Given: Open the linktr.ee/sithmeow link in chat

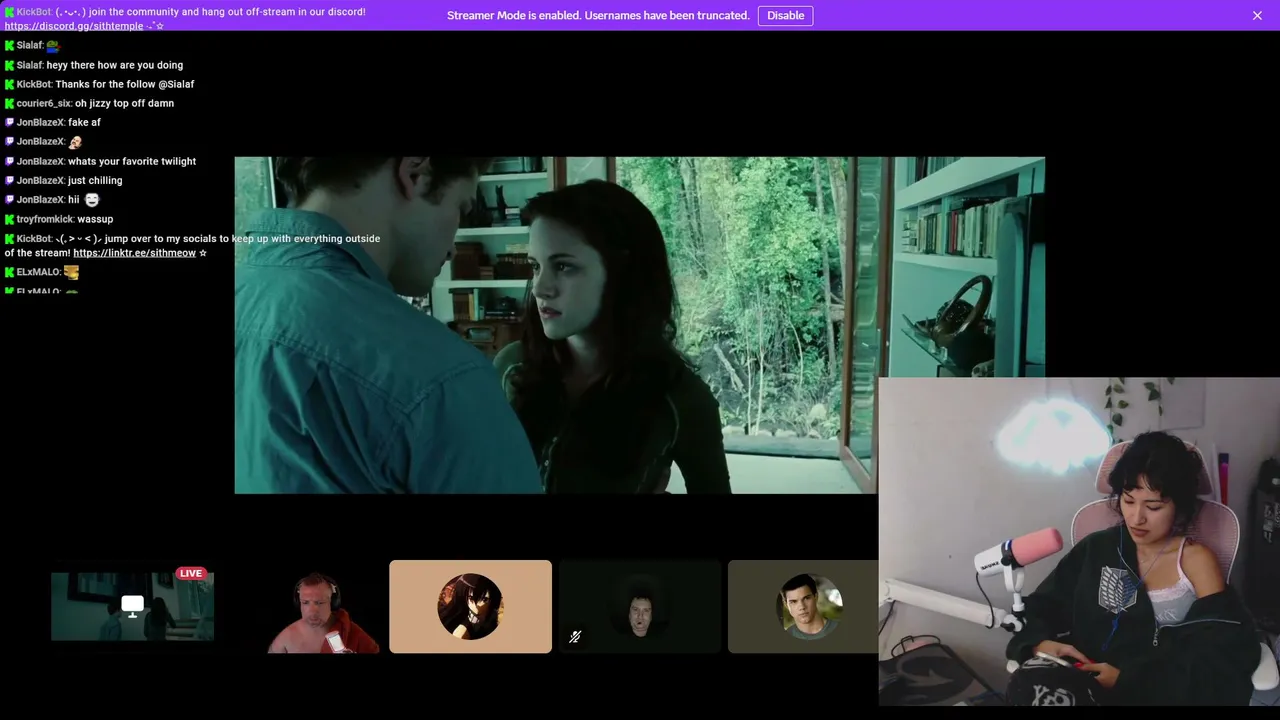Looking at the screenshot, I should pos(134,253).
